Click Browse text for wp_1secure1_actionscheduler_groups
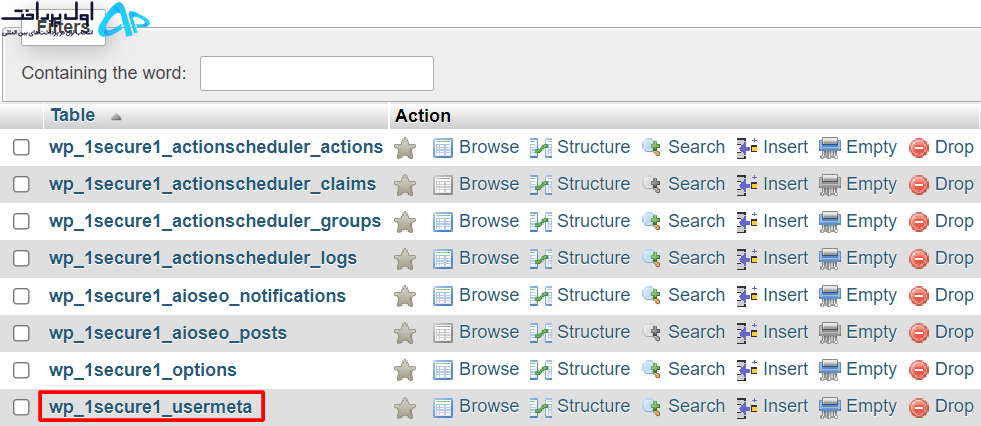 pyautogui.click(x=489, y=221)
